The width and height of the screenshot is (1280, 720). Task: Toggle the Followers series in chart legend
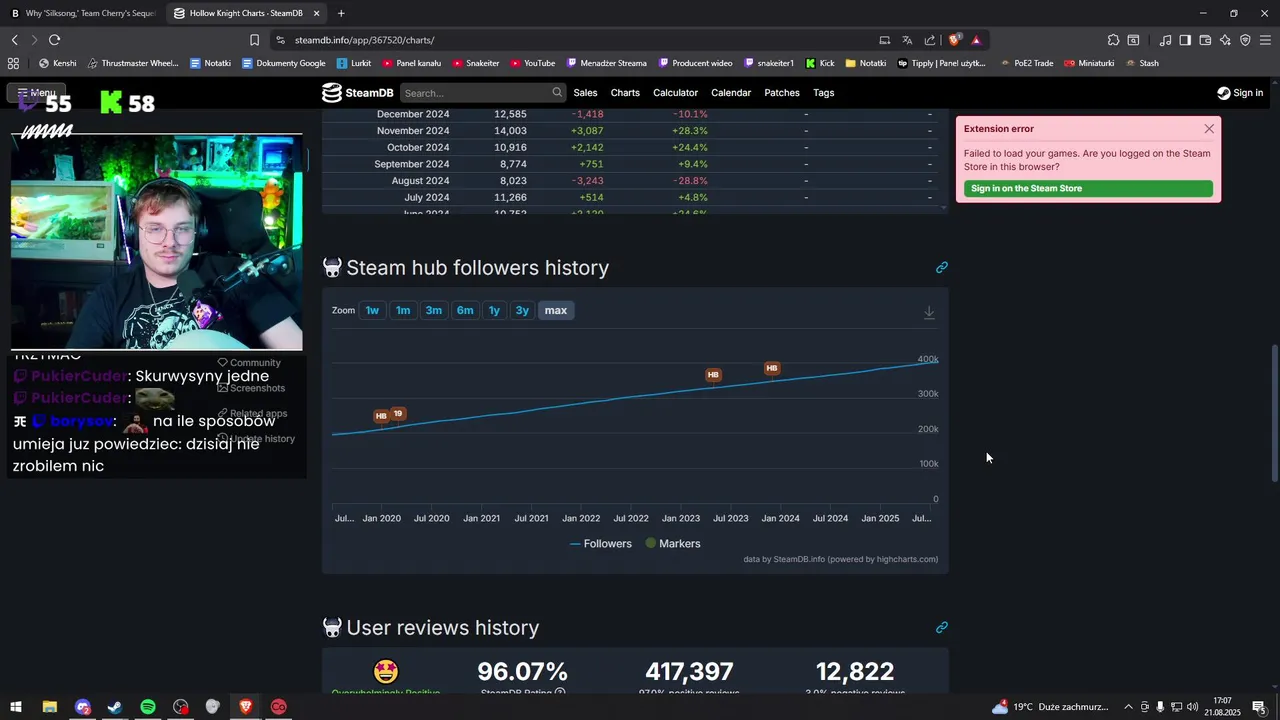[601, 544]
